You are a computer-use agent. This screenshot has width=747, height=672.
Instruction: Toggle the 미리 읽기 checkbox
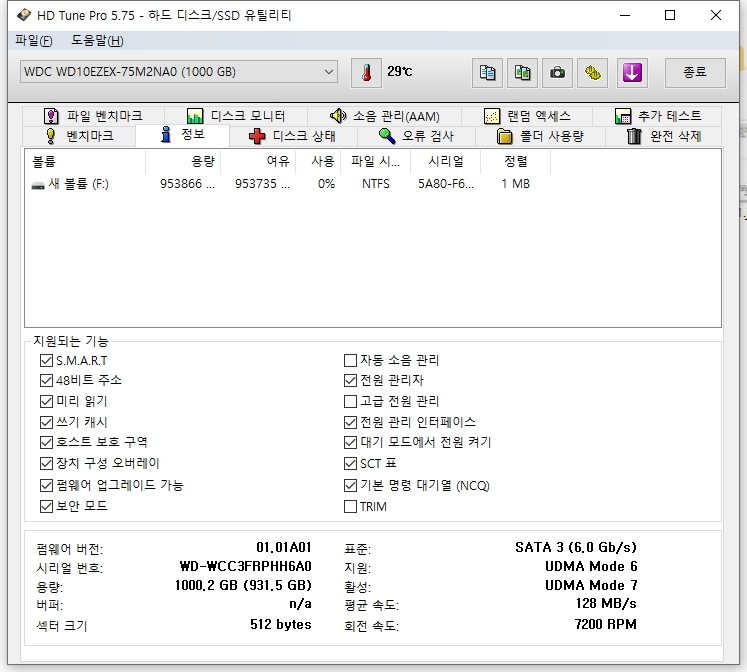(x=46, y=401)
